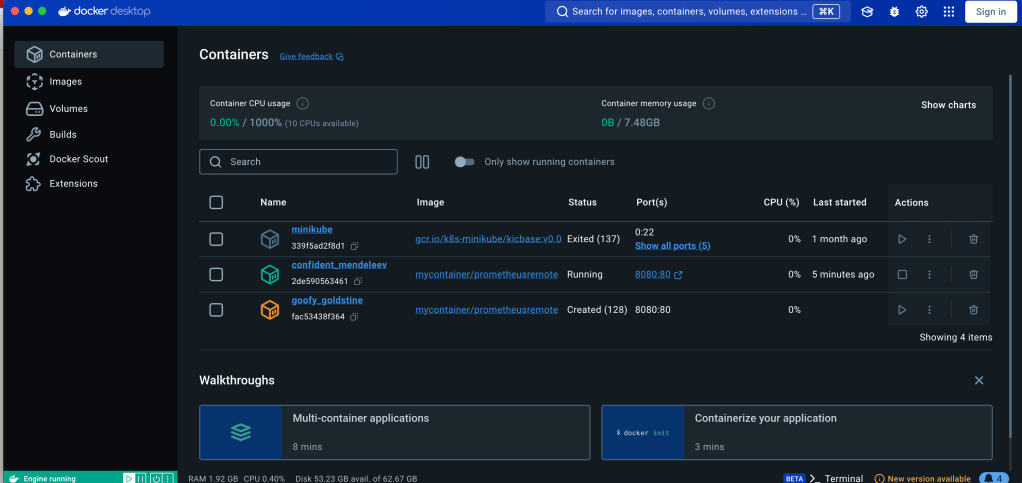Viewport: 1022px width, 483px height.
Task: Expand Show all ports (5) for minikube
Action: [673, 246]
